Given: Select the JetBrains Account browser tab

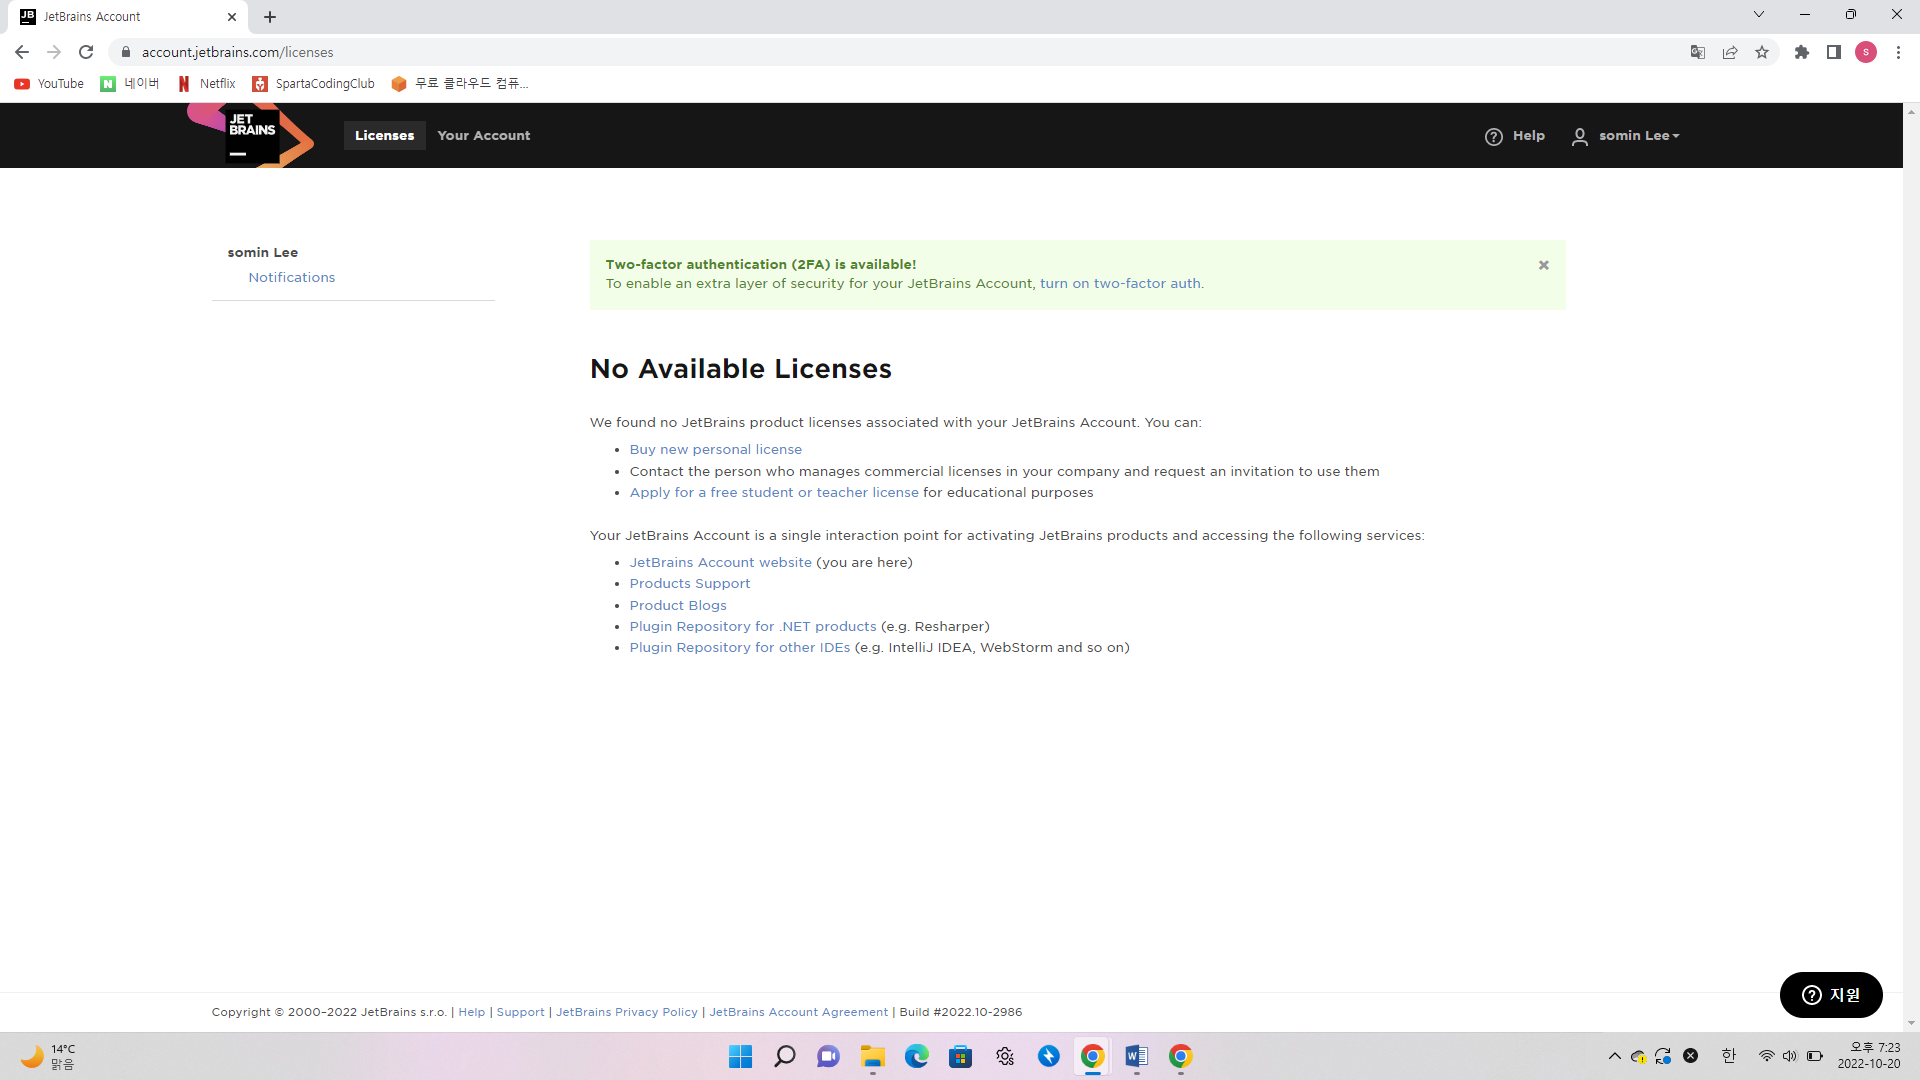Looking at the screenshot, I should click(x=128, y=17).
